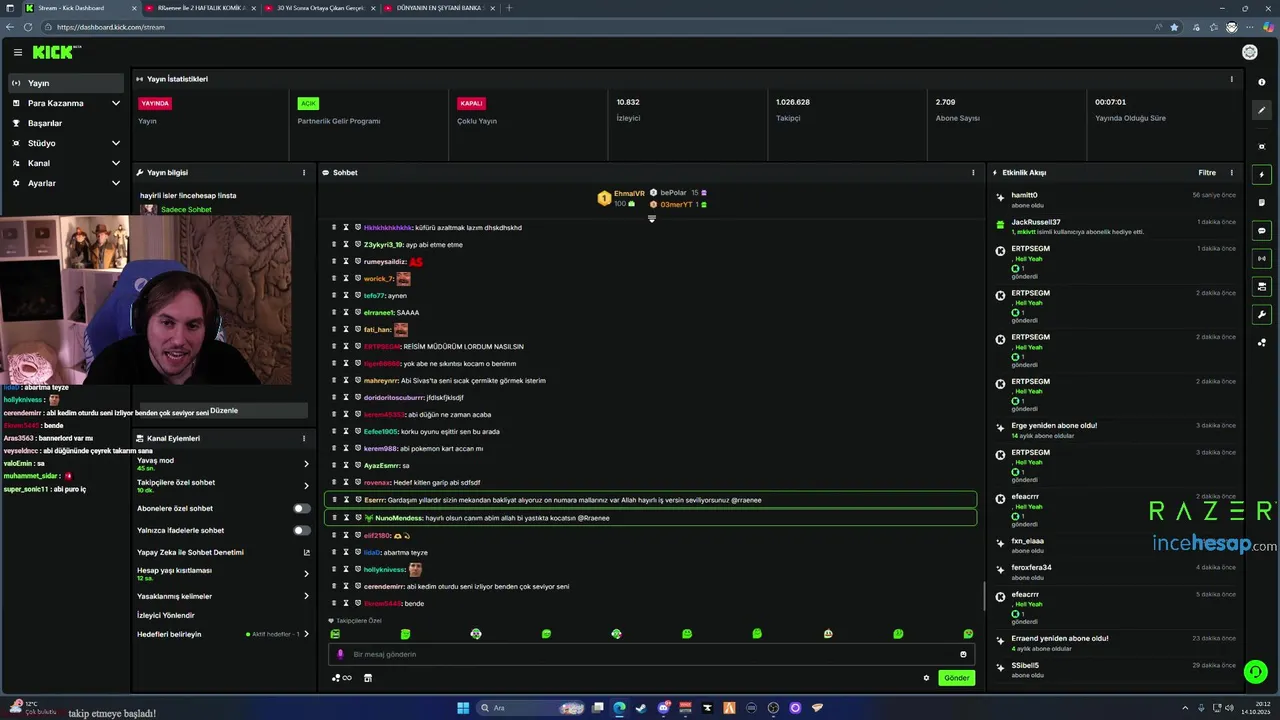Toggle Abonelere özel sohbet switch

(301, 509)
